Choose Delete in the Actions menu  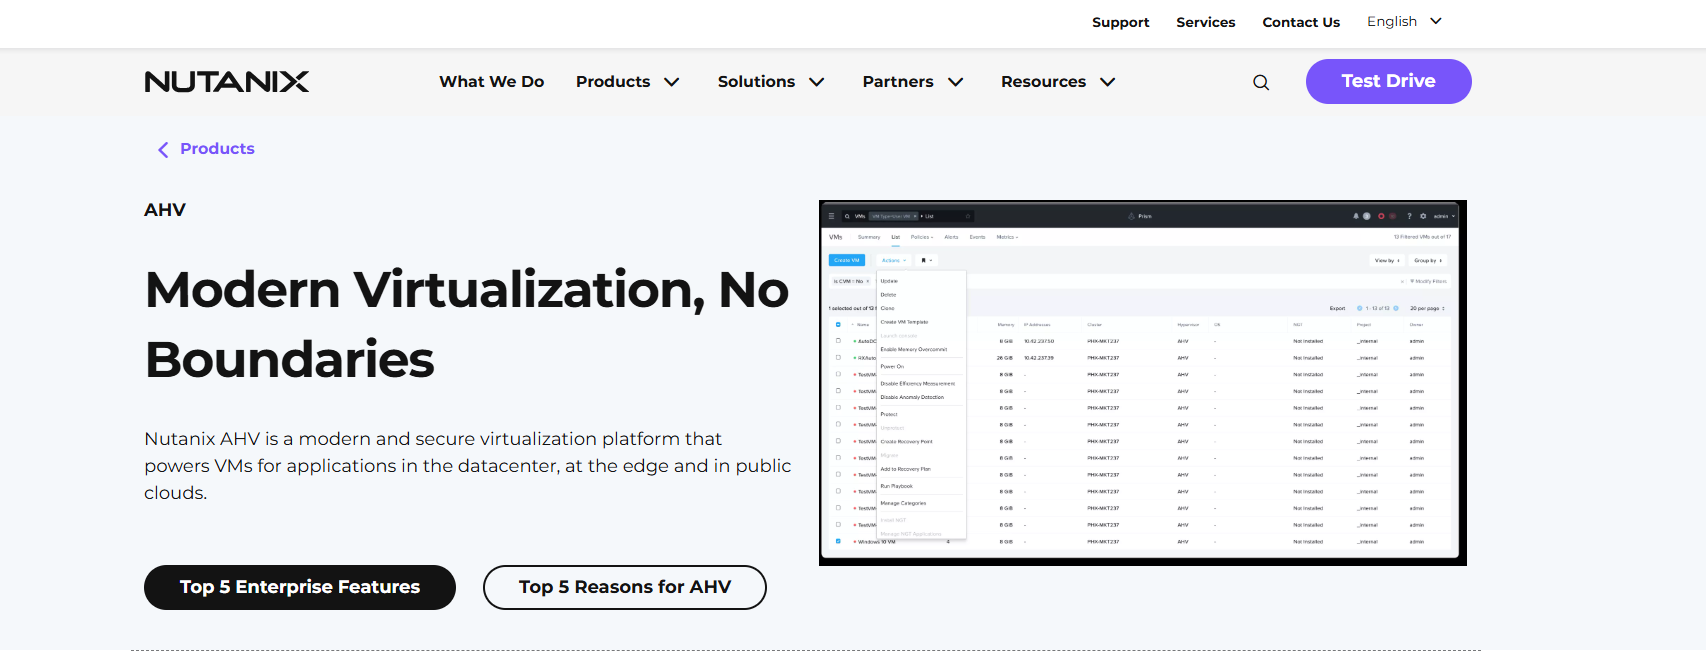888,295
